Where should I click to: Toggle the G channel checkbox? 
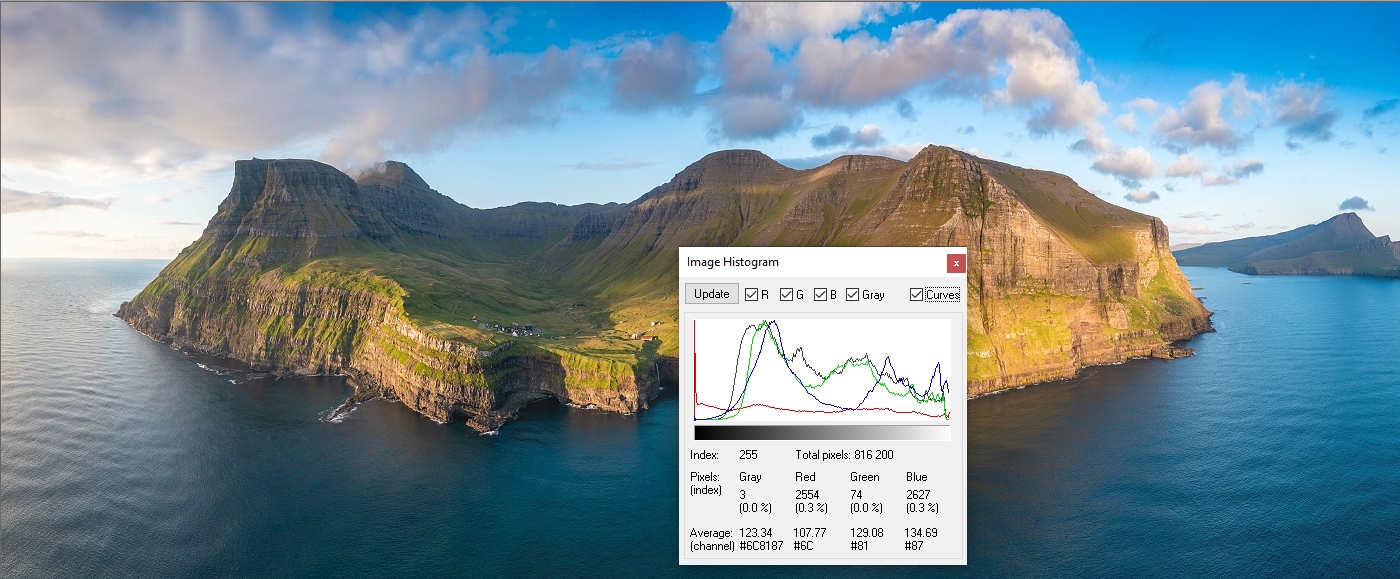pos(786,294)
